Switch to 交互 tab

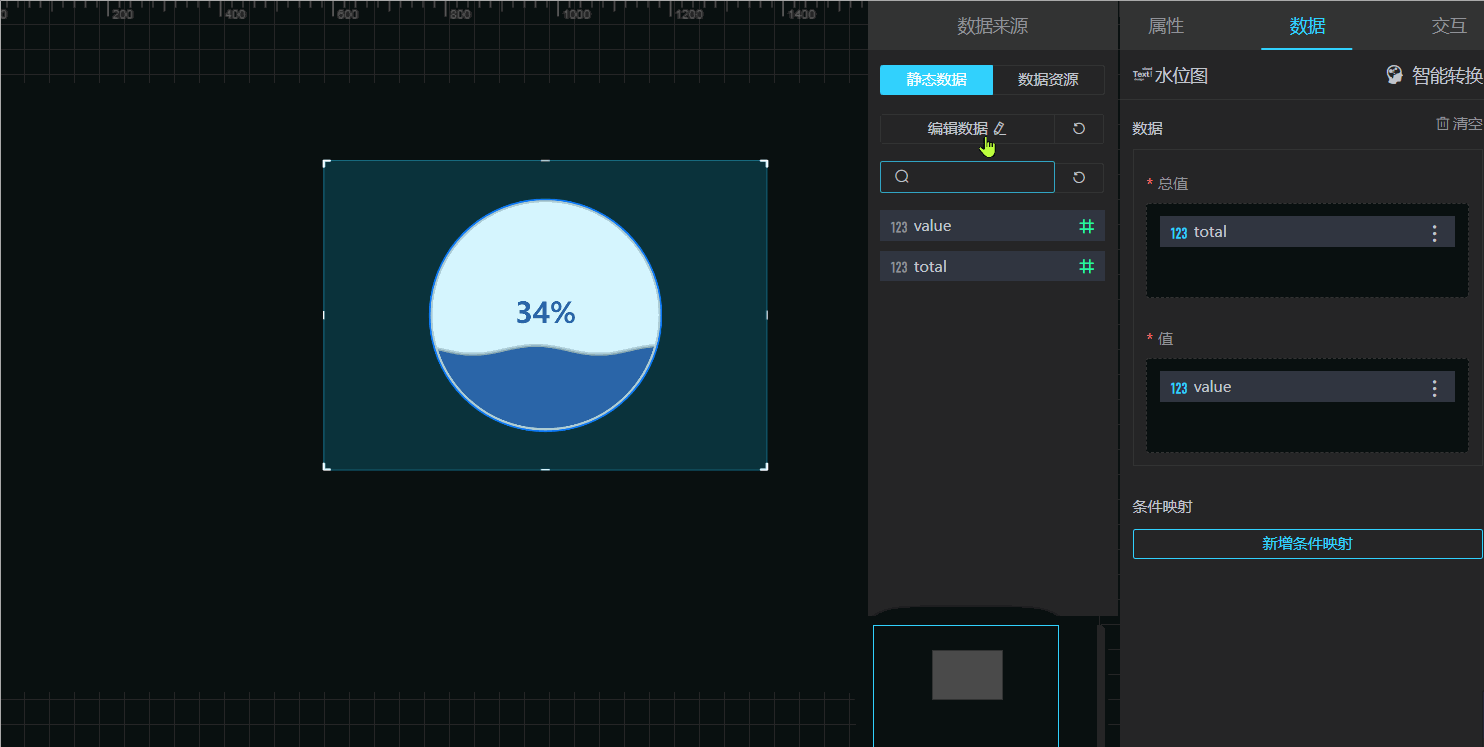(x=1449, y=26)
